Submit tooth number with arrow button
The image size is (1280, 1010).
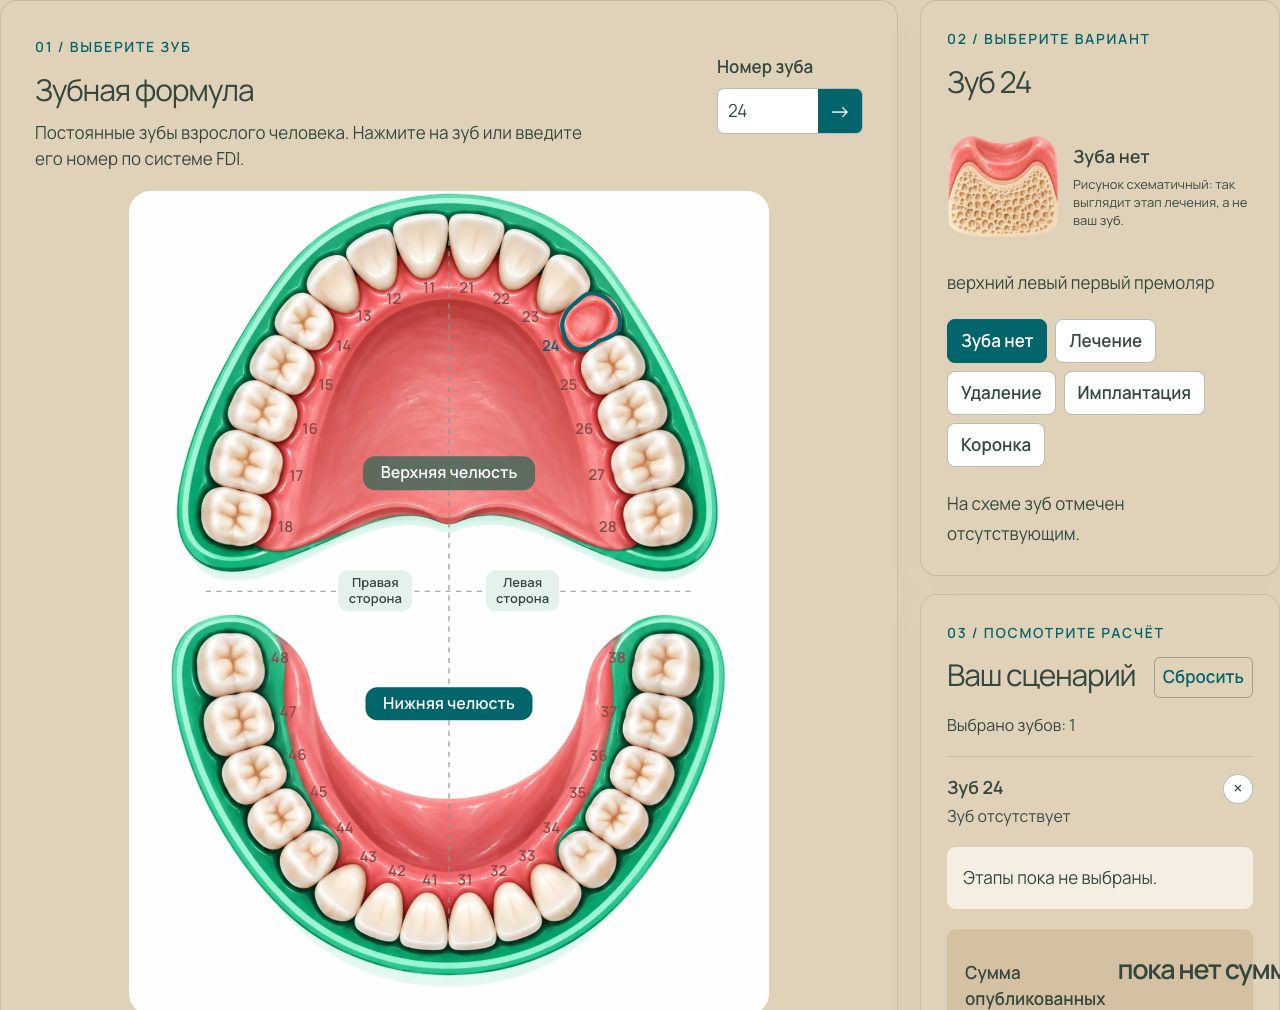point(840,111)
